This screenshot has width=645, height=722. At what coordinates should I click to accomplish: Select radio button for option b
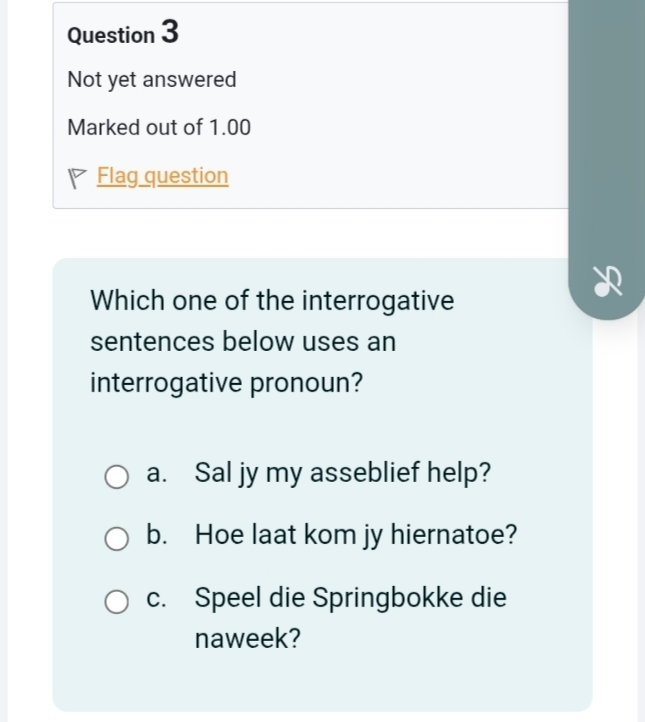pyautogui.click(x=116, y=539)
